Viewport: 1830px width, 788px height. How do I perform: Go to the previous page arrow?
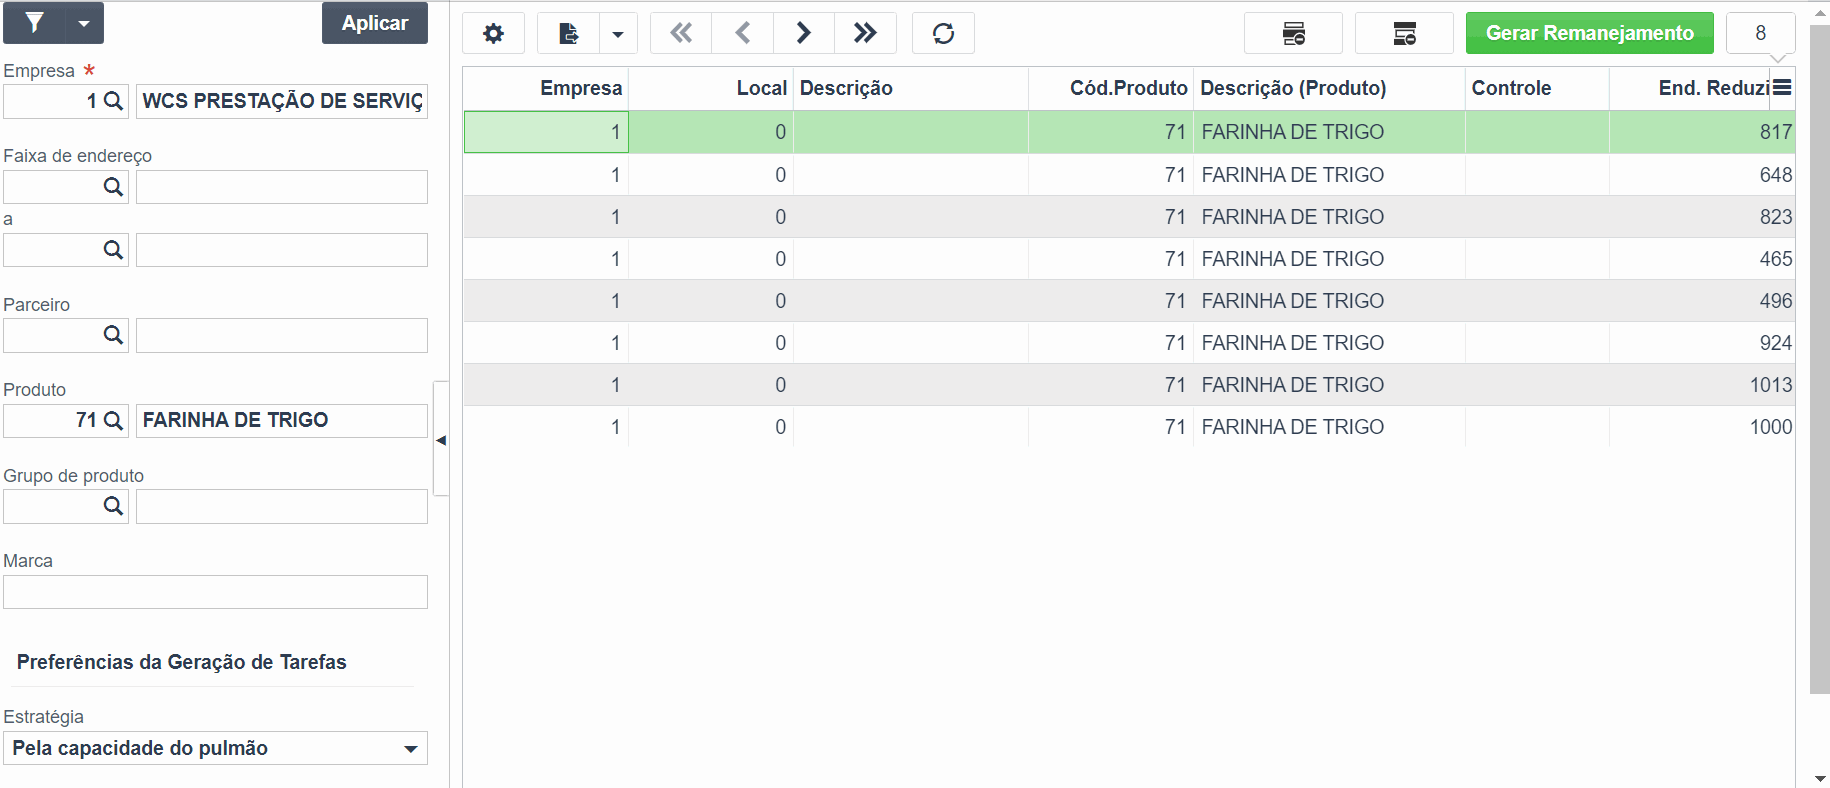pyautogui.click(x=743, y=33)
